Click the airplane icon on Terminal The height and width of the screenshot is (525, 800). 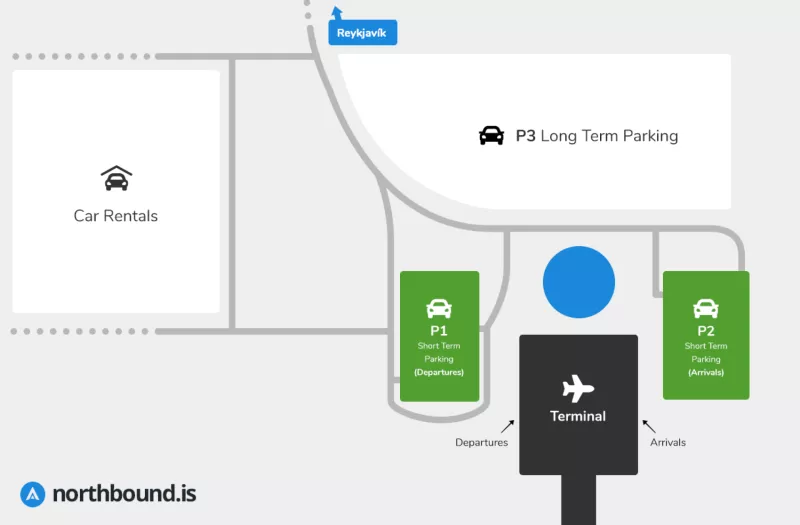(578, 389)
